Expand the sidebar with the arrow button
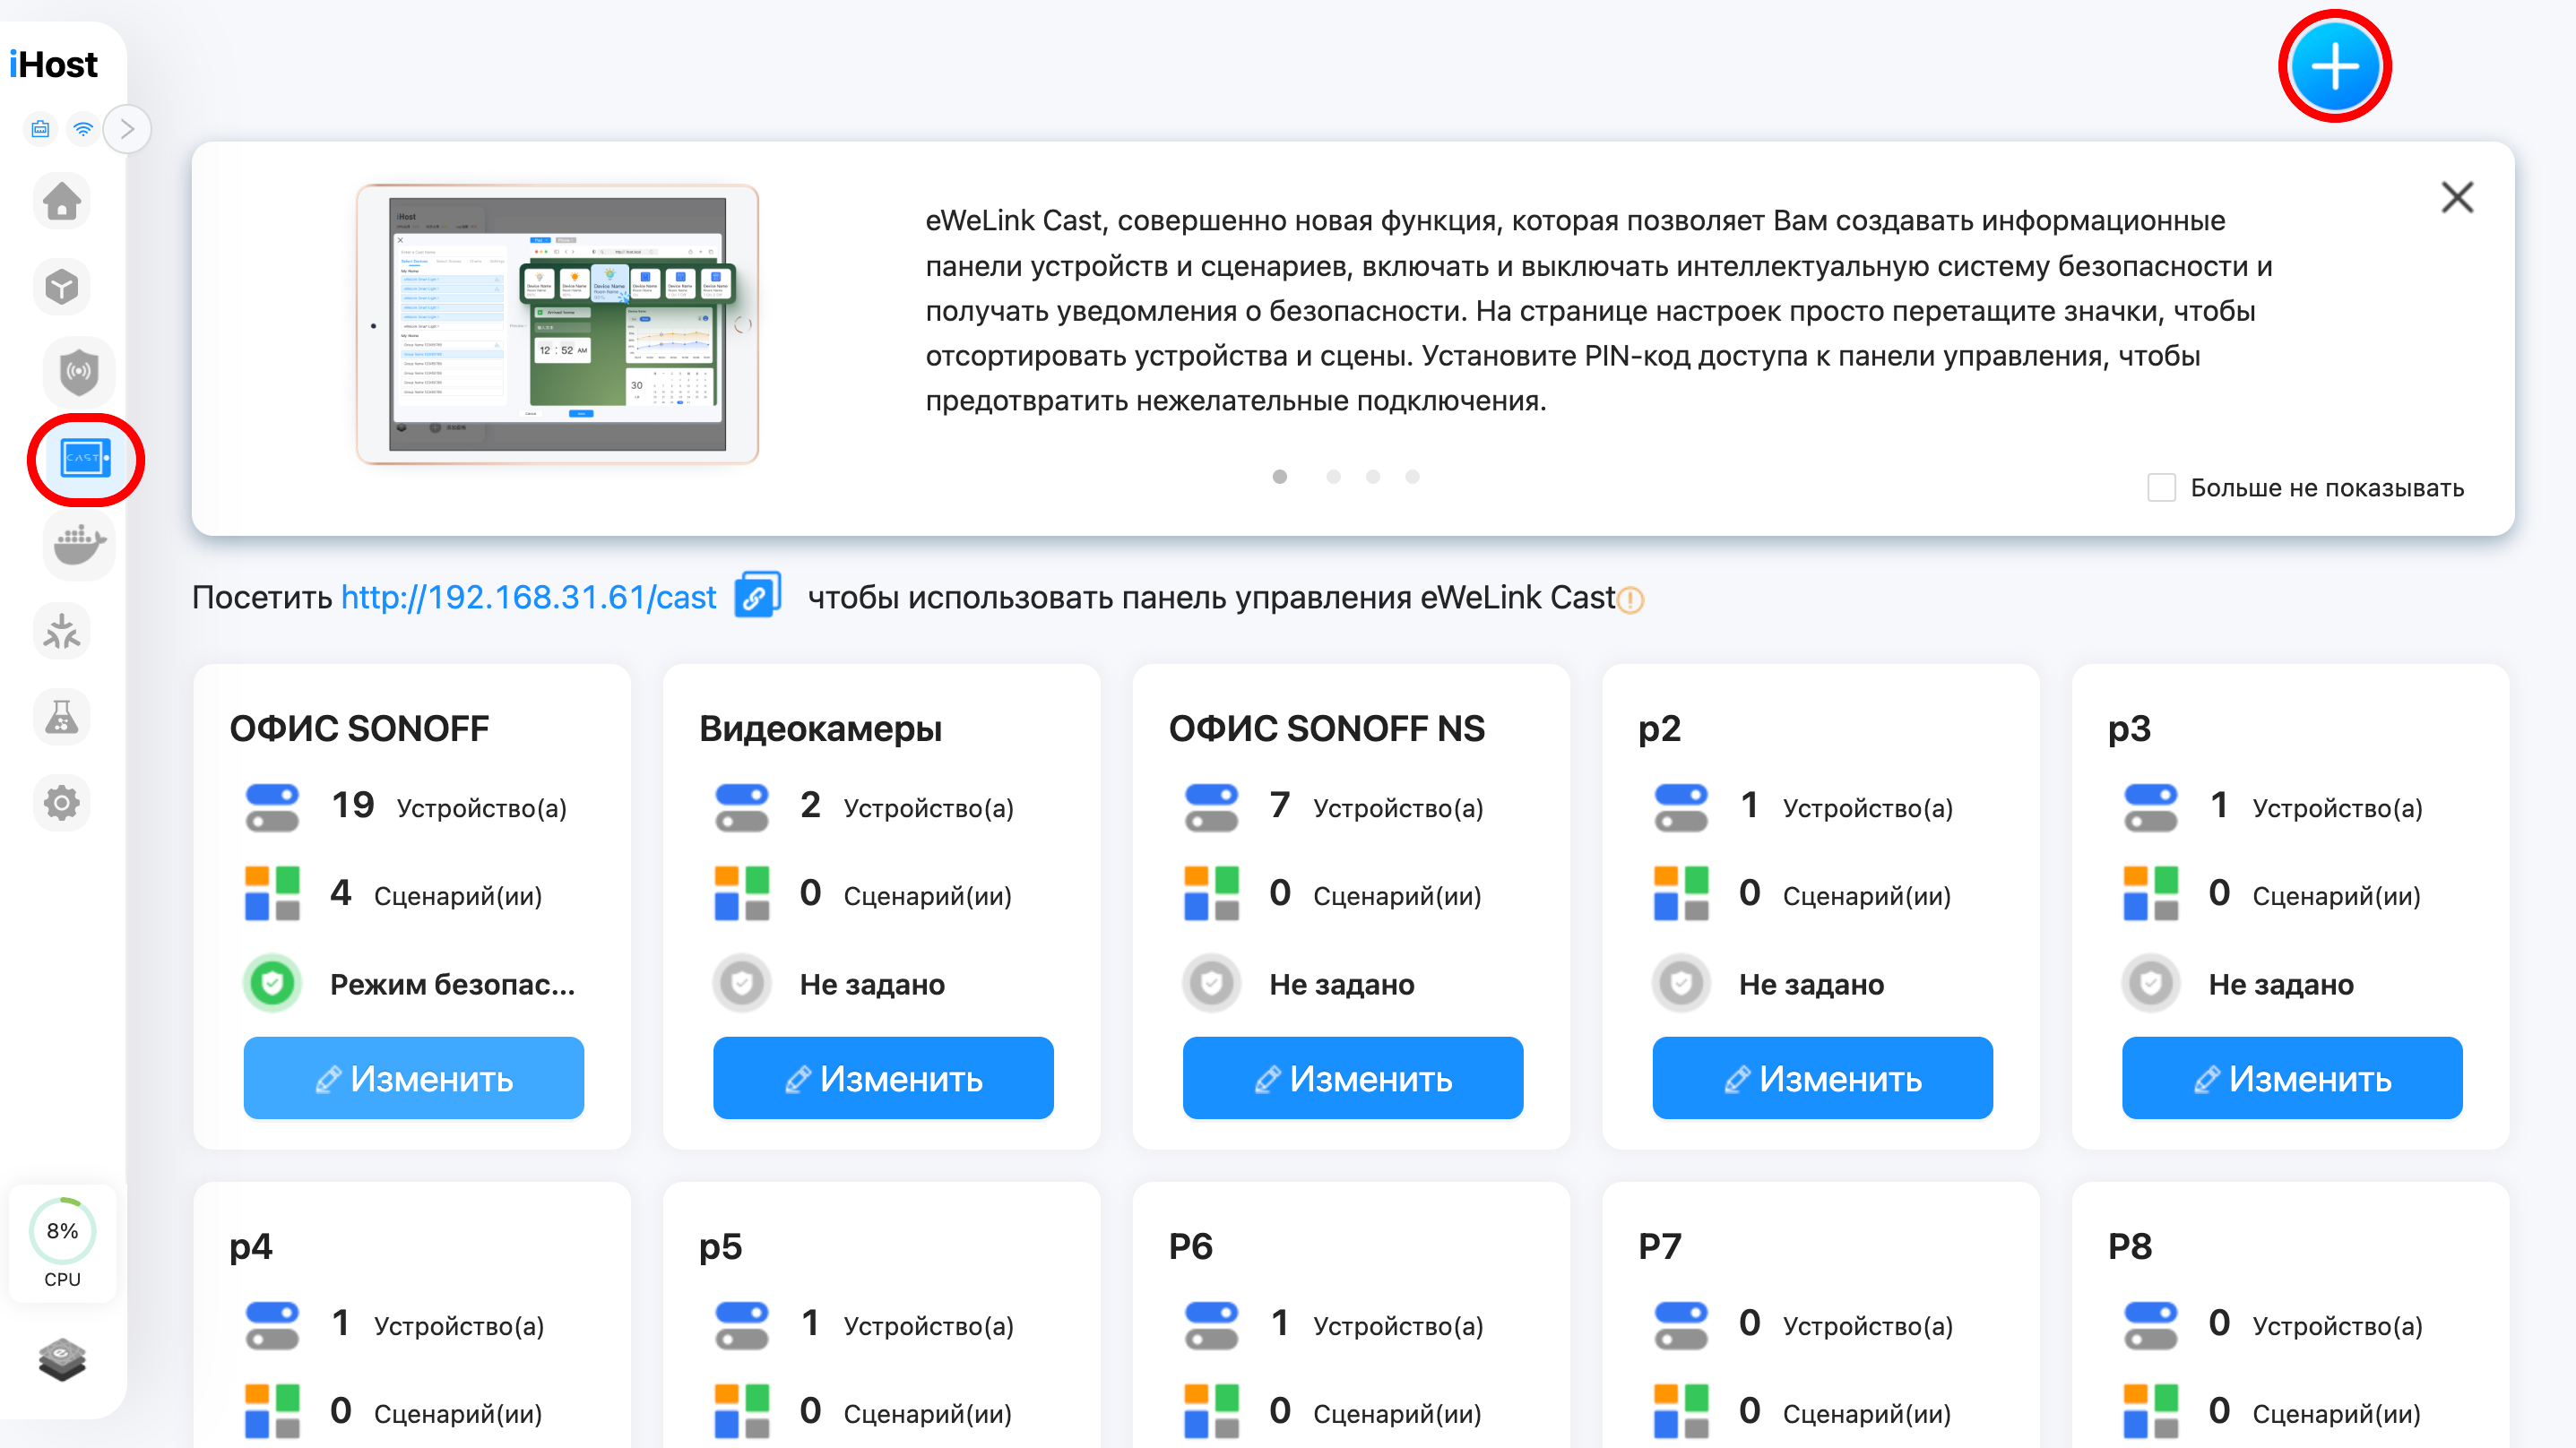The width and height of the screenshot is (2576, 1448). pos(127,129)
